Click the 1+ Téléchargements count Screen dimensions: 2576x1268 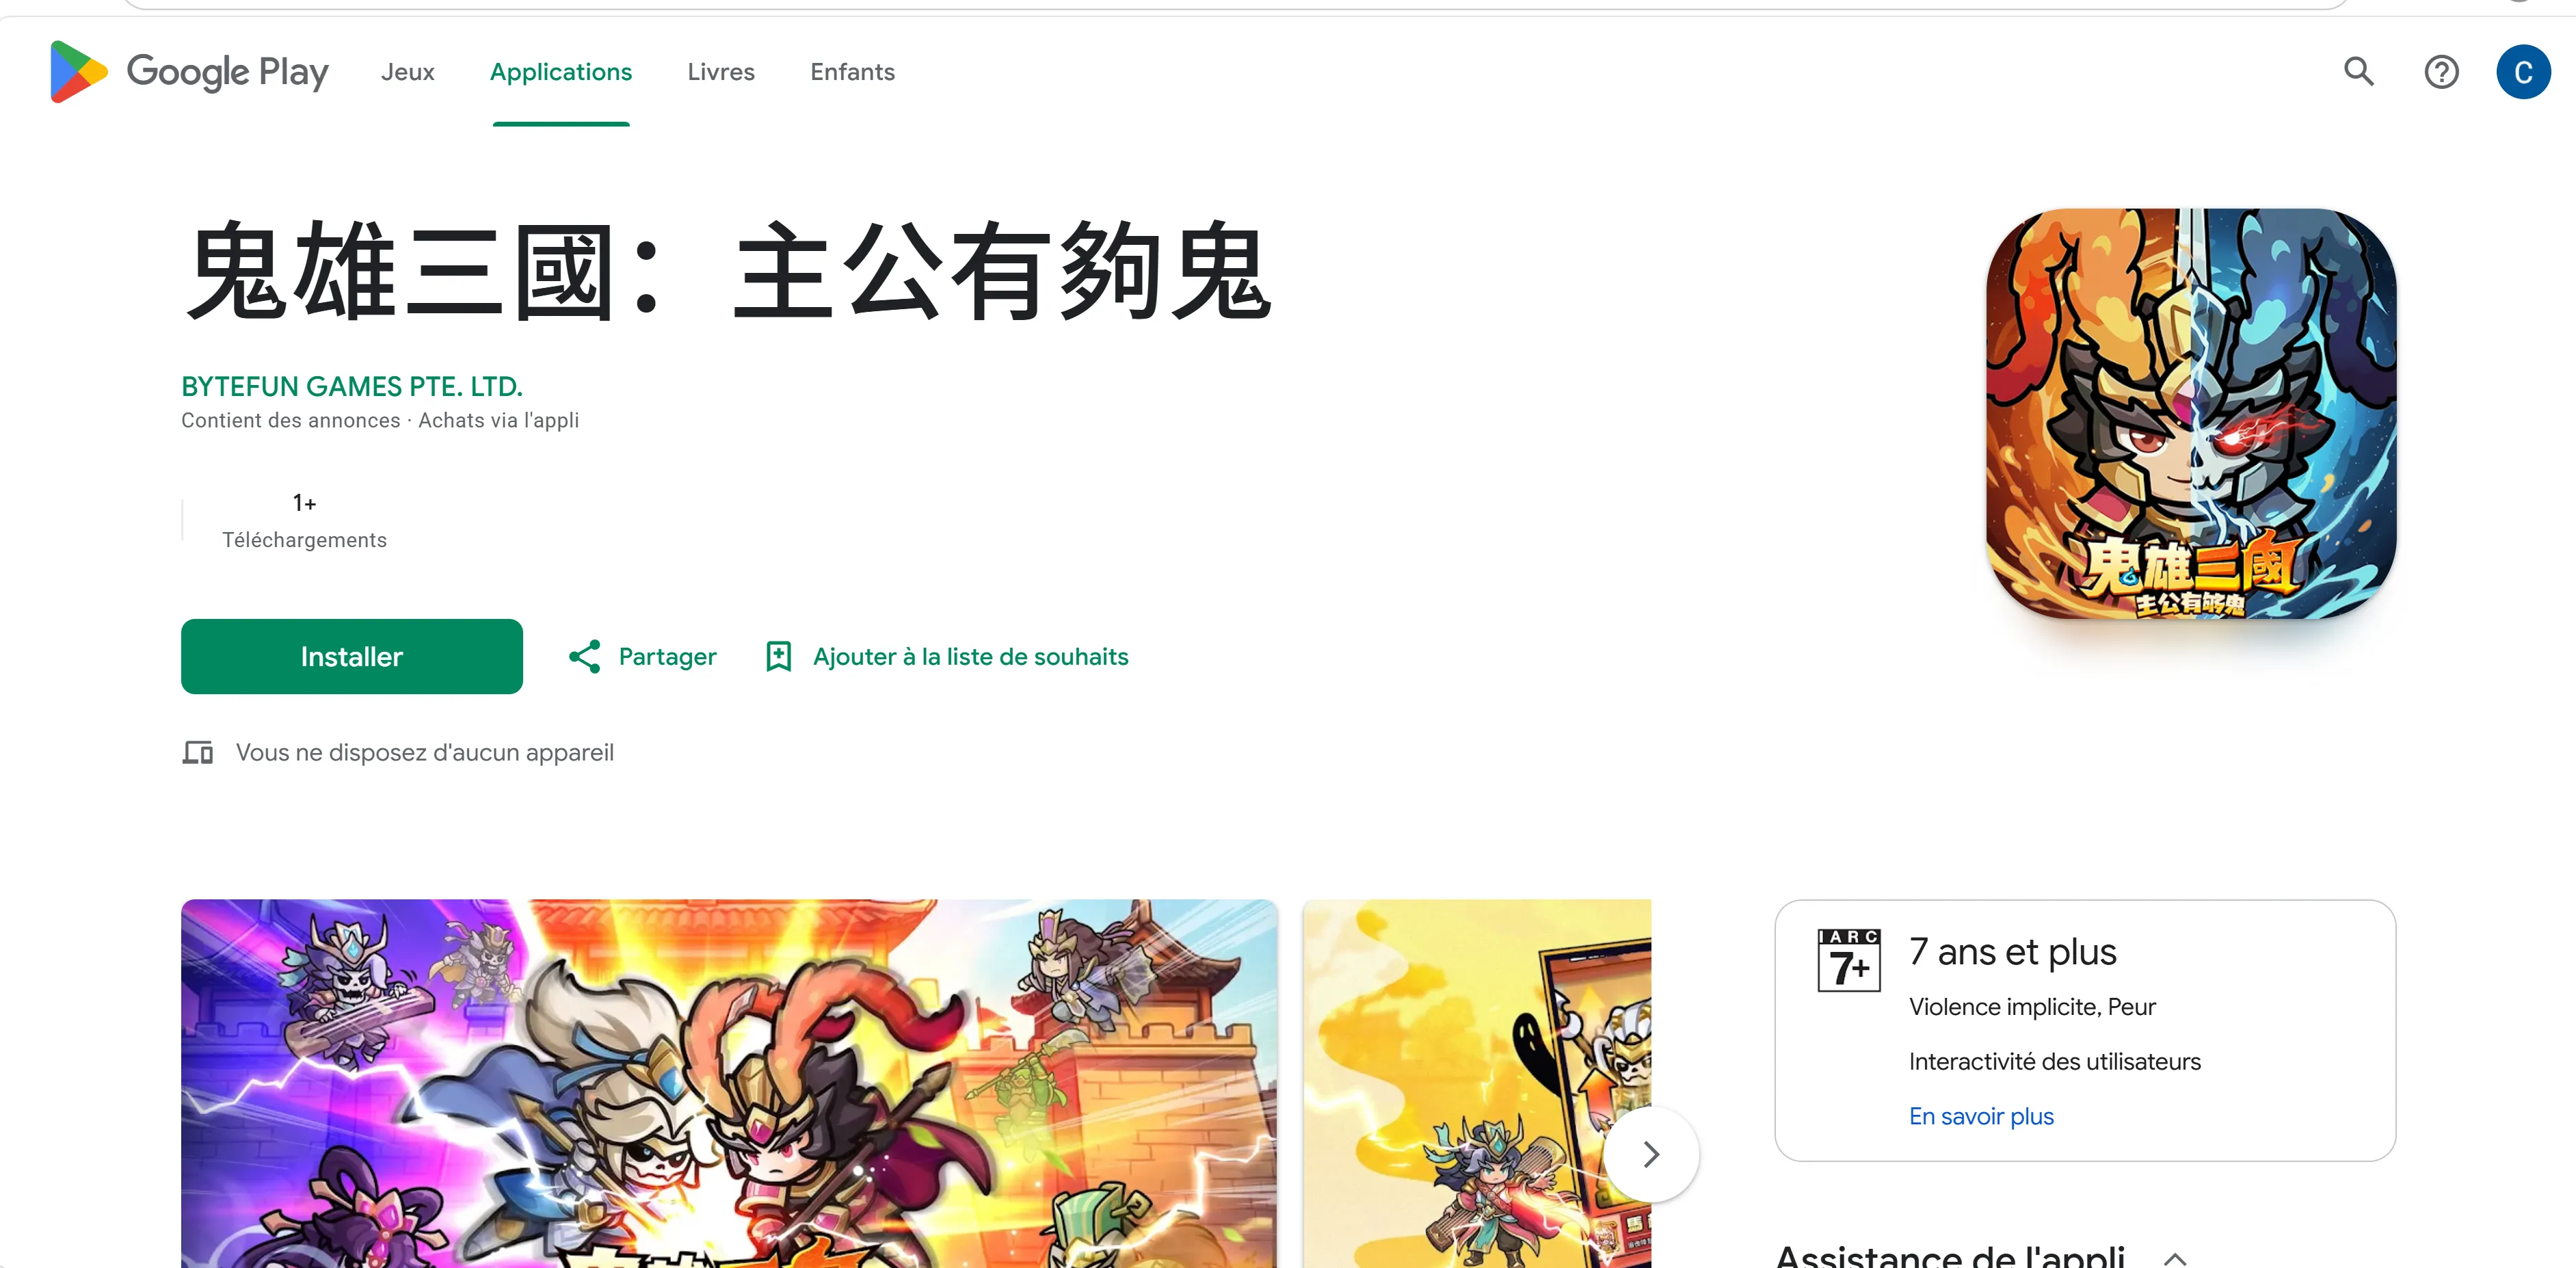pyautogui.click(x=304, y=521)
